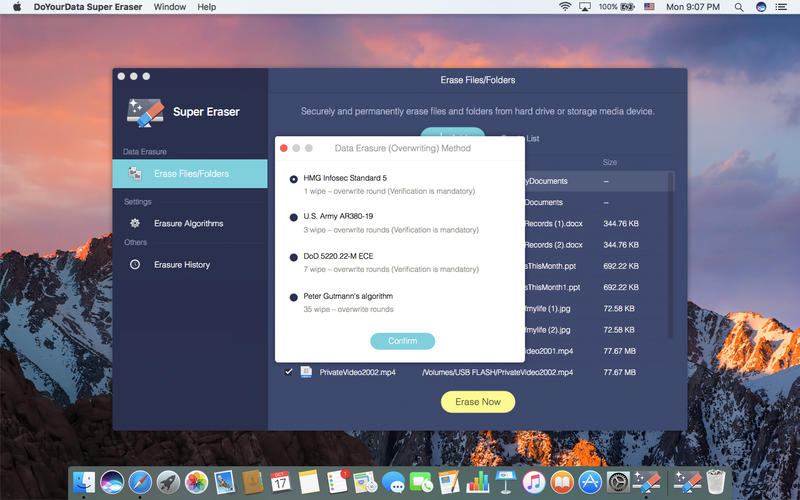800x500 pixels.
Task: Open Erase Files/Folders sidebar icon
Action: click(135, 173)
